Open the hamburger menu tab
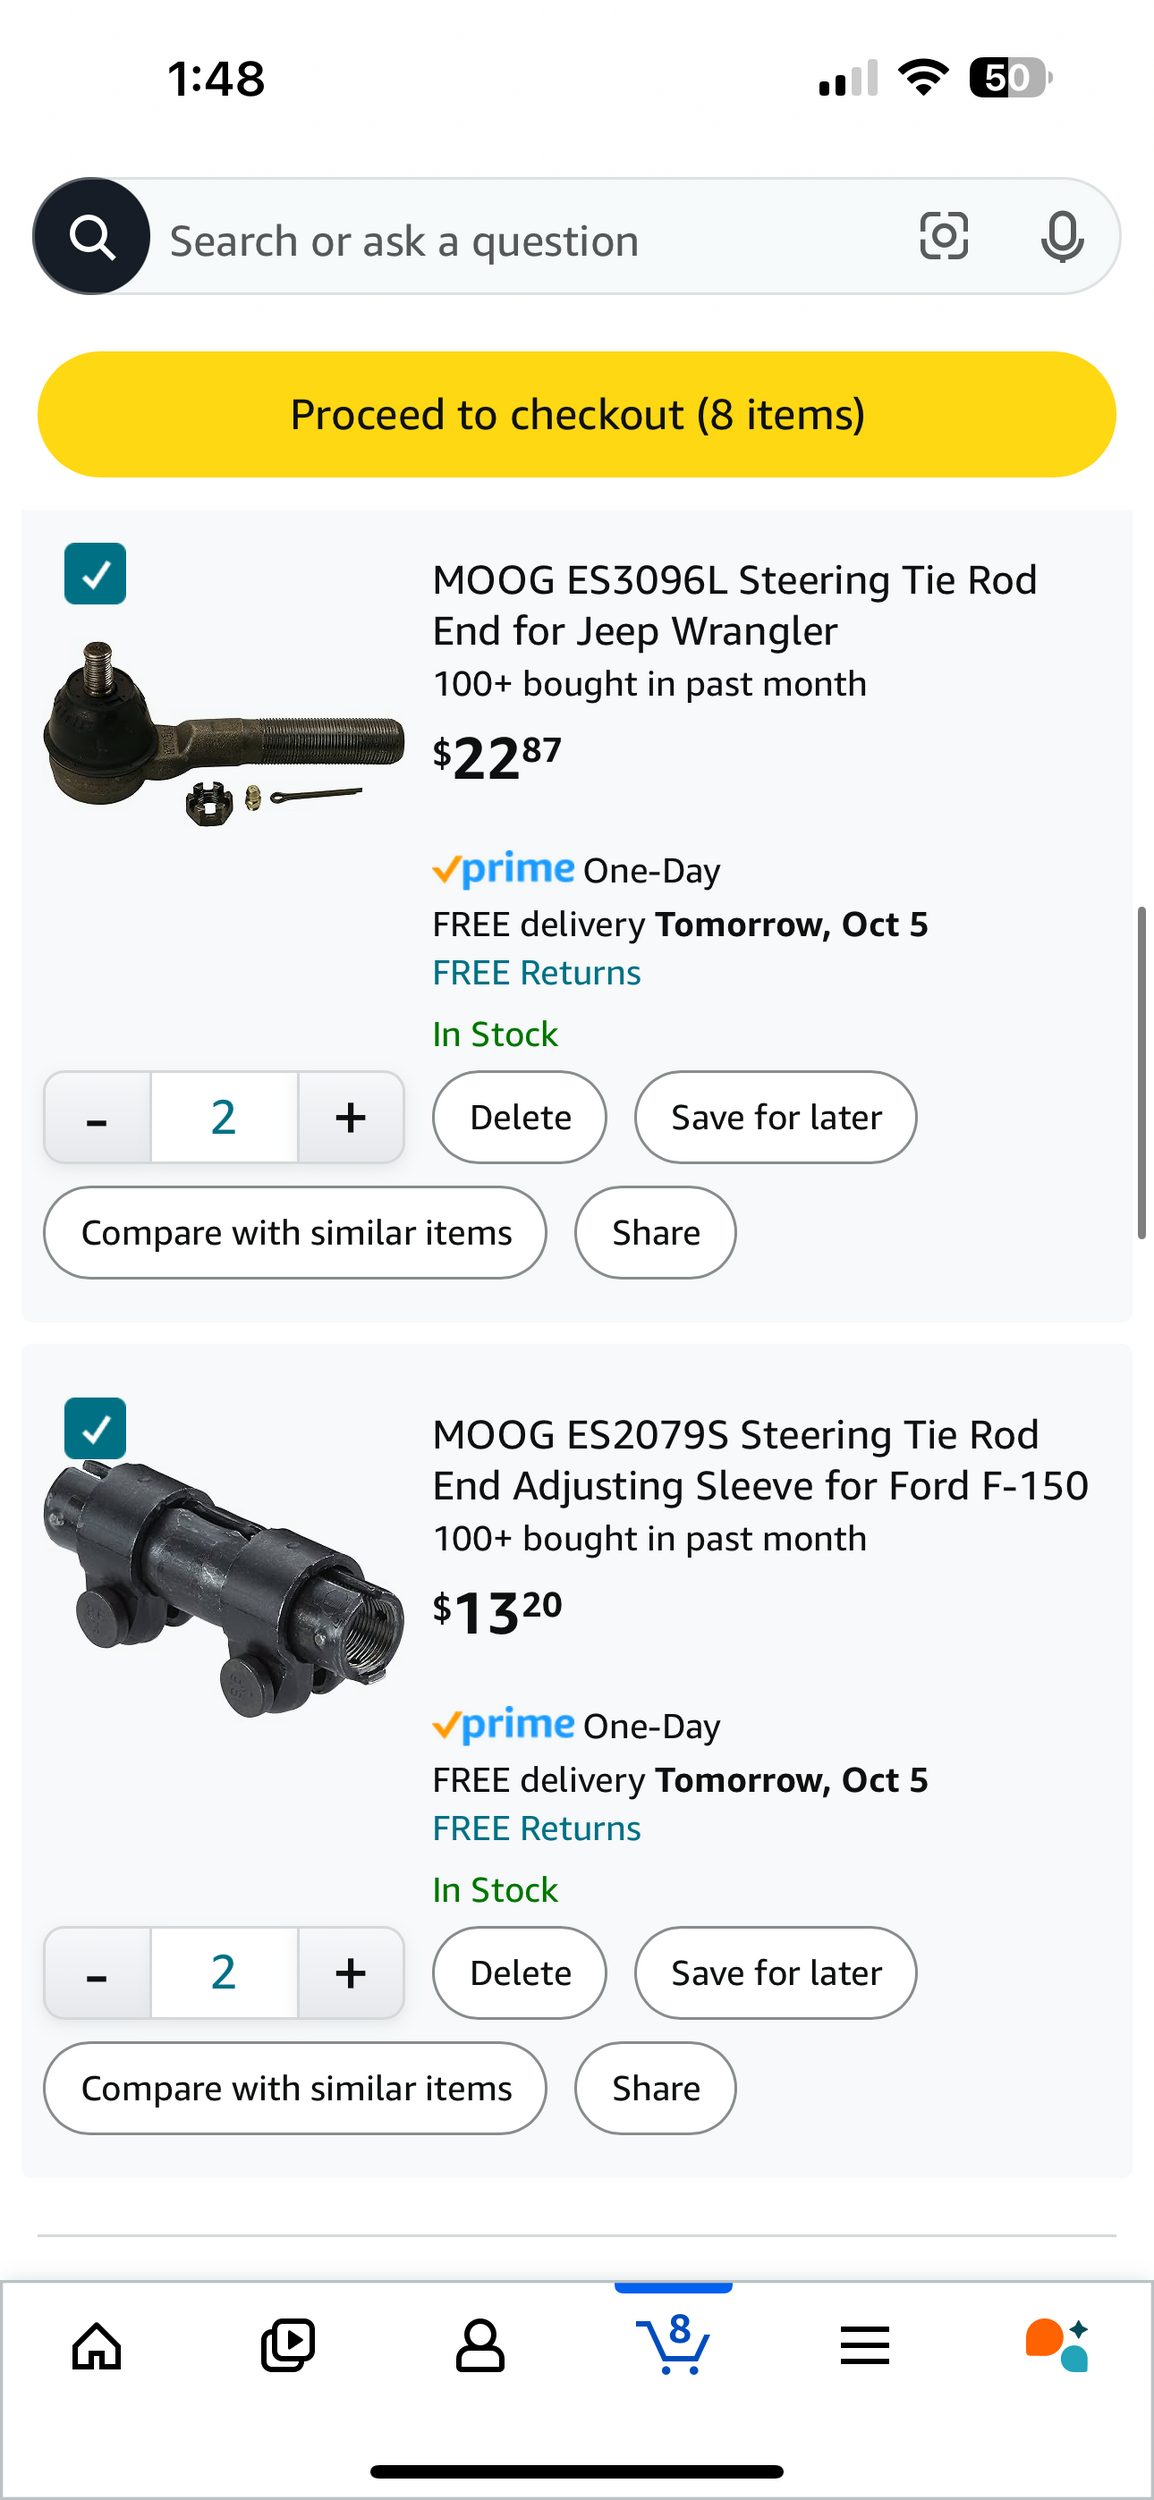This screenshot has height=2500, width=1154. point(865,2345)
